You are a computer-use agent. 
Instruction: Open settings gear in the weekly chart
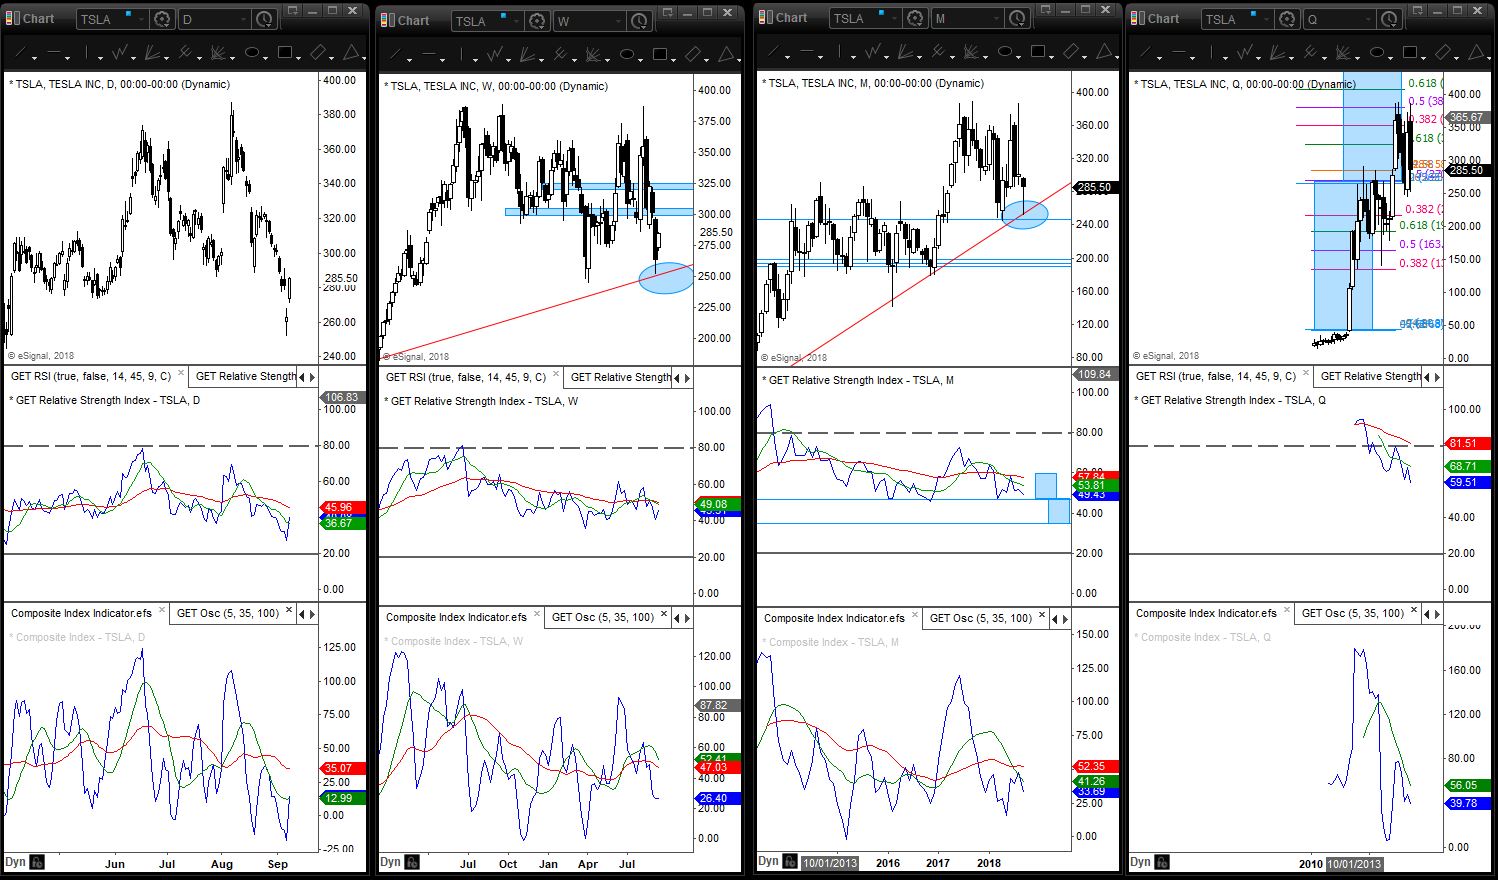tap(537, 21)
